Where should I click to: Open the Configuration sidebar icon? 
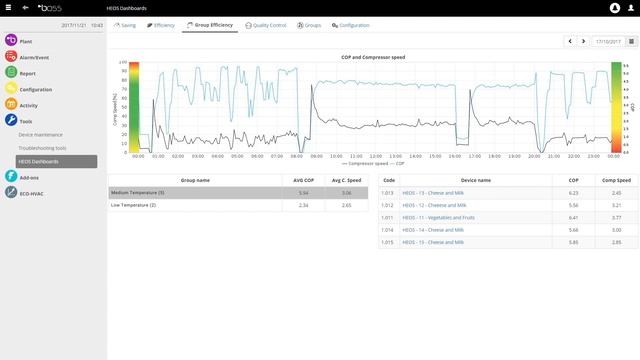pyautogui.click(x=11, y=88)
